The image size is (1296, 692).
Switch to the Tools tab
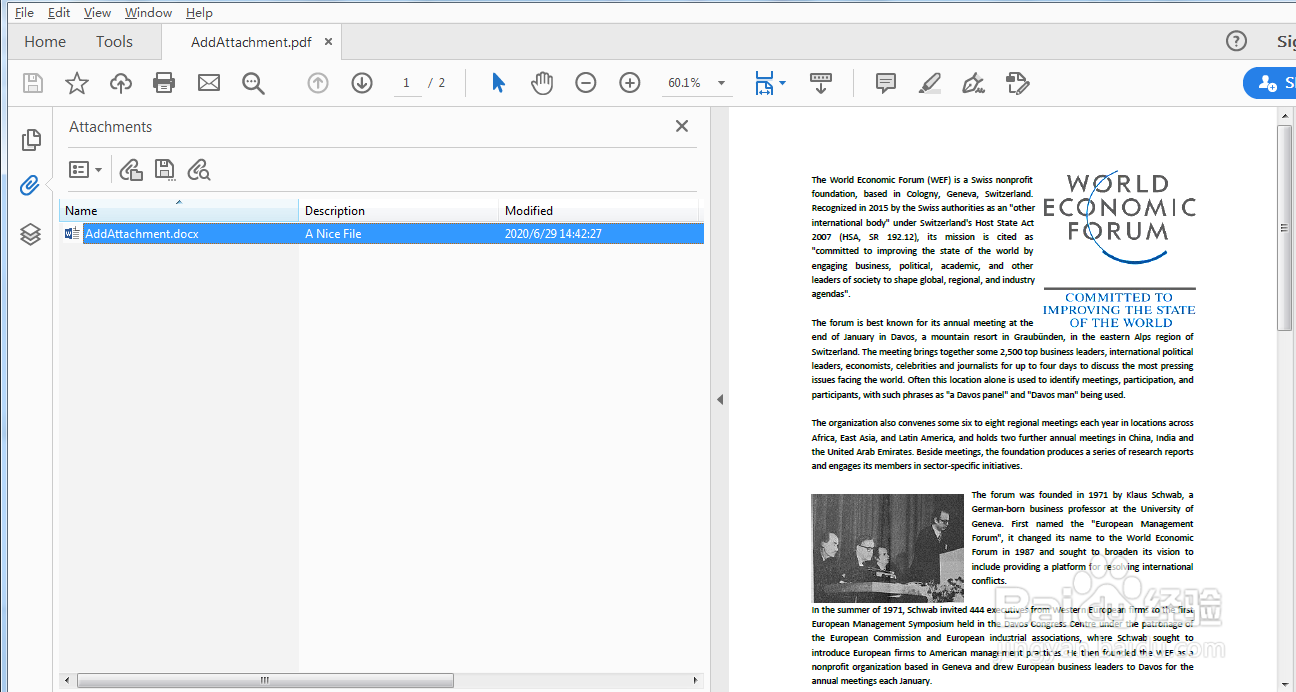114,41
